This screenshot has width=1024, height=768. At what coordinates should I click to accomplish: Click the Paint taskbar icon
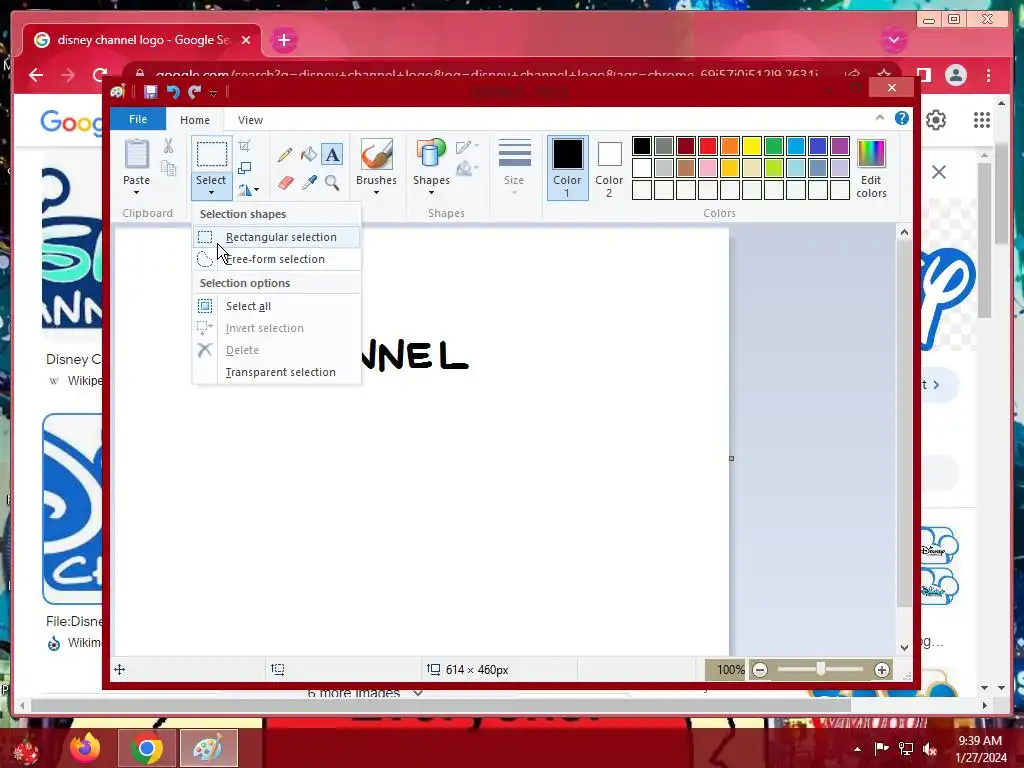point(208,748)
